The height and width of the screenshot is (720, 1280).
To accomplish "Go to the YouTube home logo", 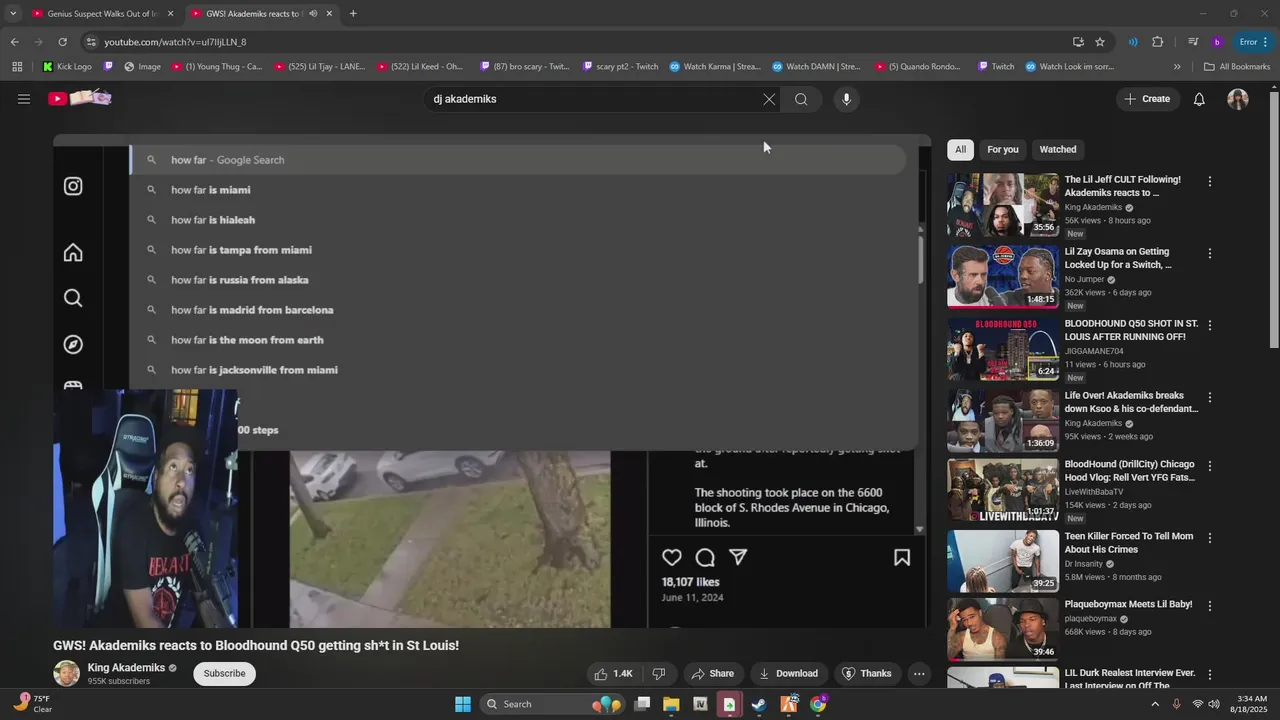I will 79,98.
